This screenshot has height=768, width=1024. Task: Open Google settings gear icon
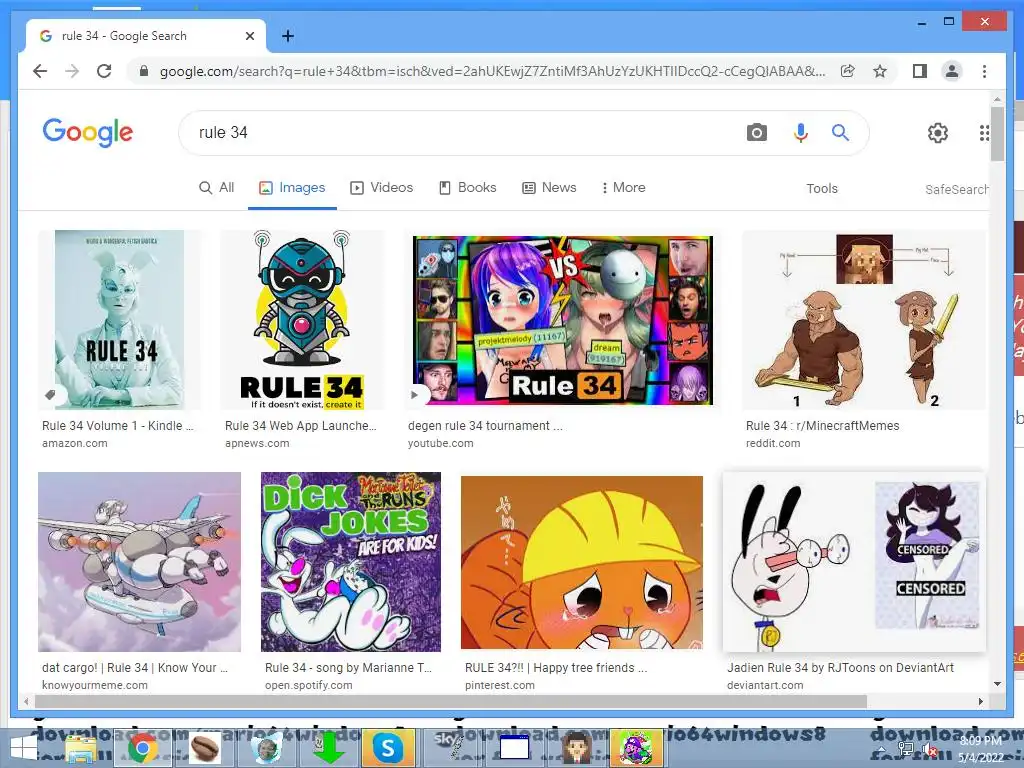tap(938, 133)
